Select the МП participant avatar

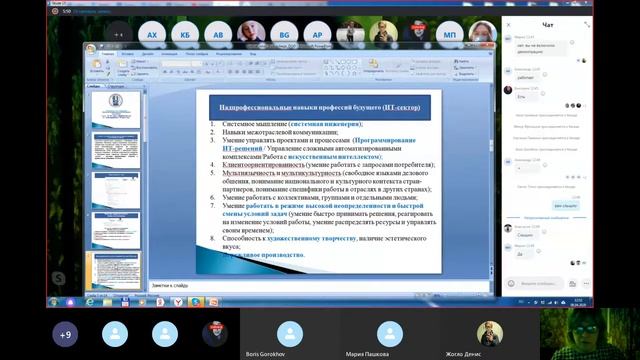coord(449,35)
